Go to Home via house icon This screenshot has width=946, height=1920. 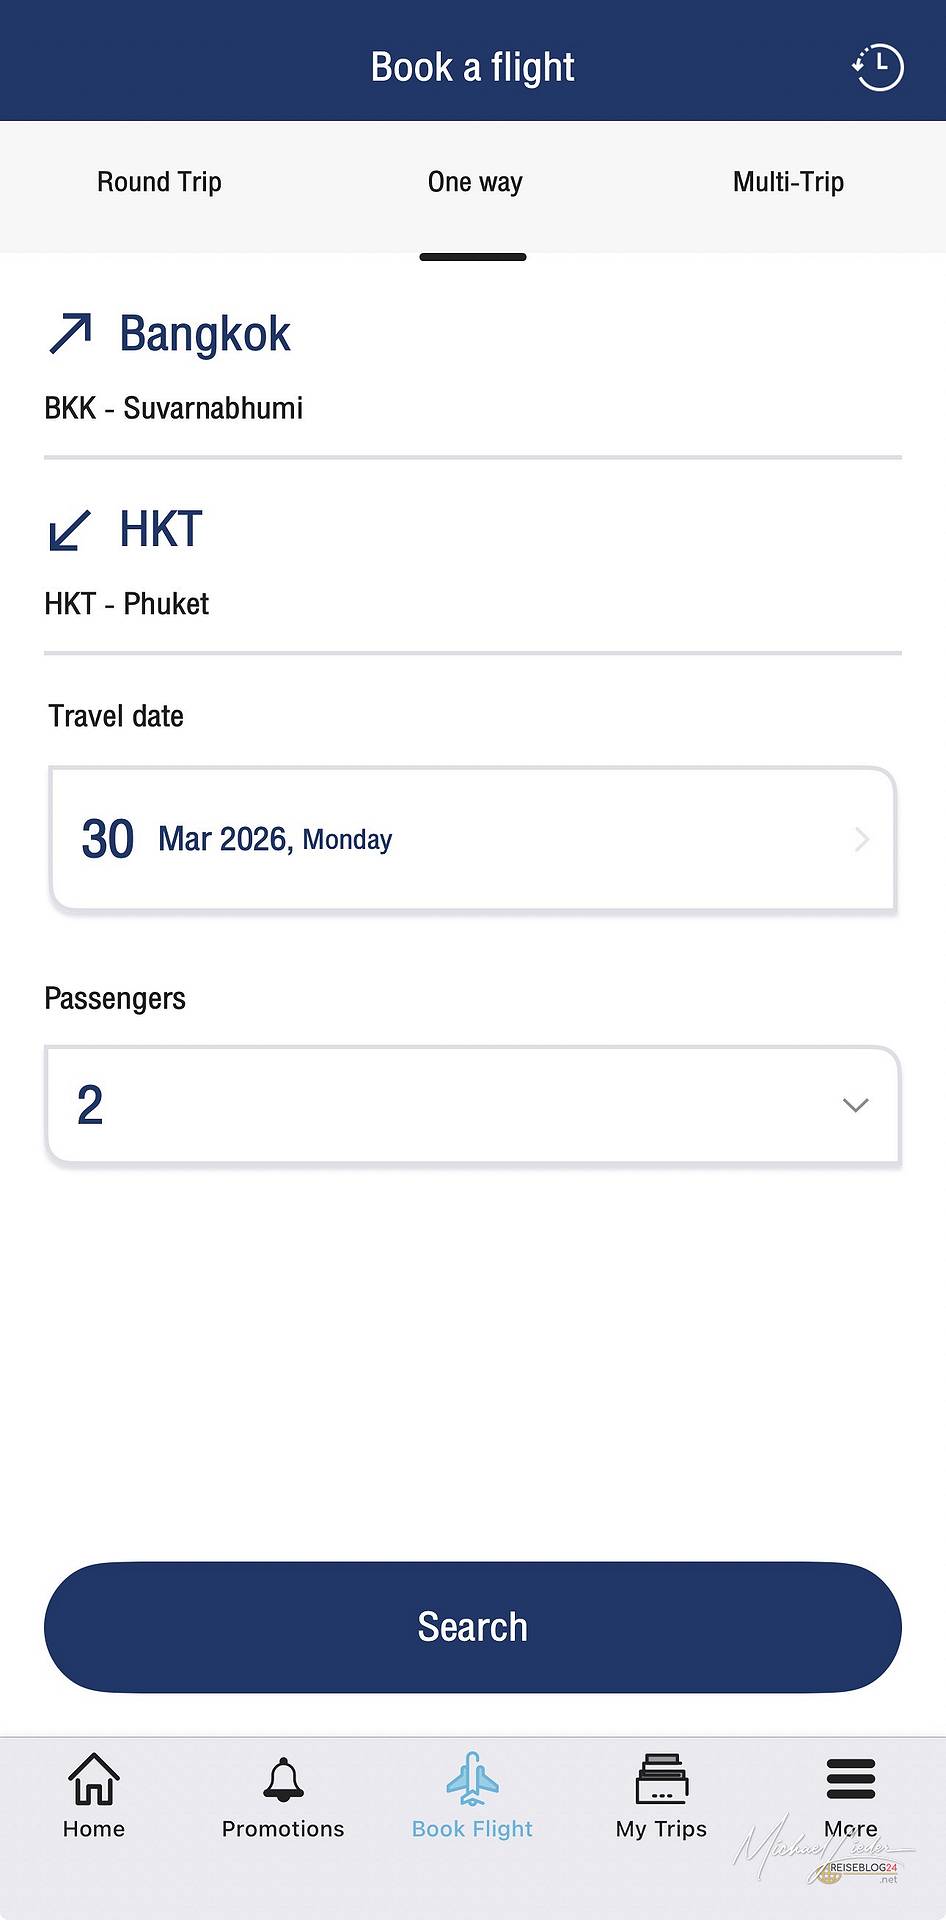(94, 1780)
